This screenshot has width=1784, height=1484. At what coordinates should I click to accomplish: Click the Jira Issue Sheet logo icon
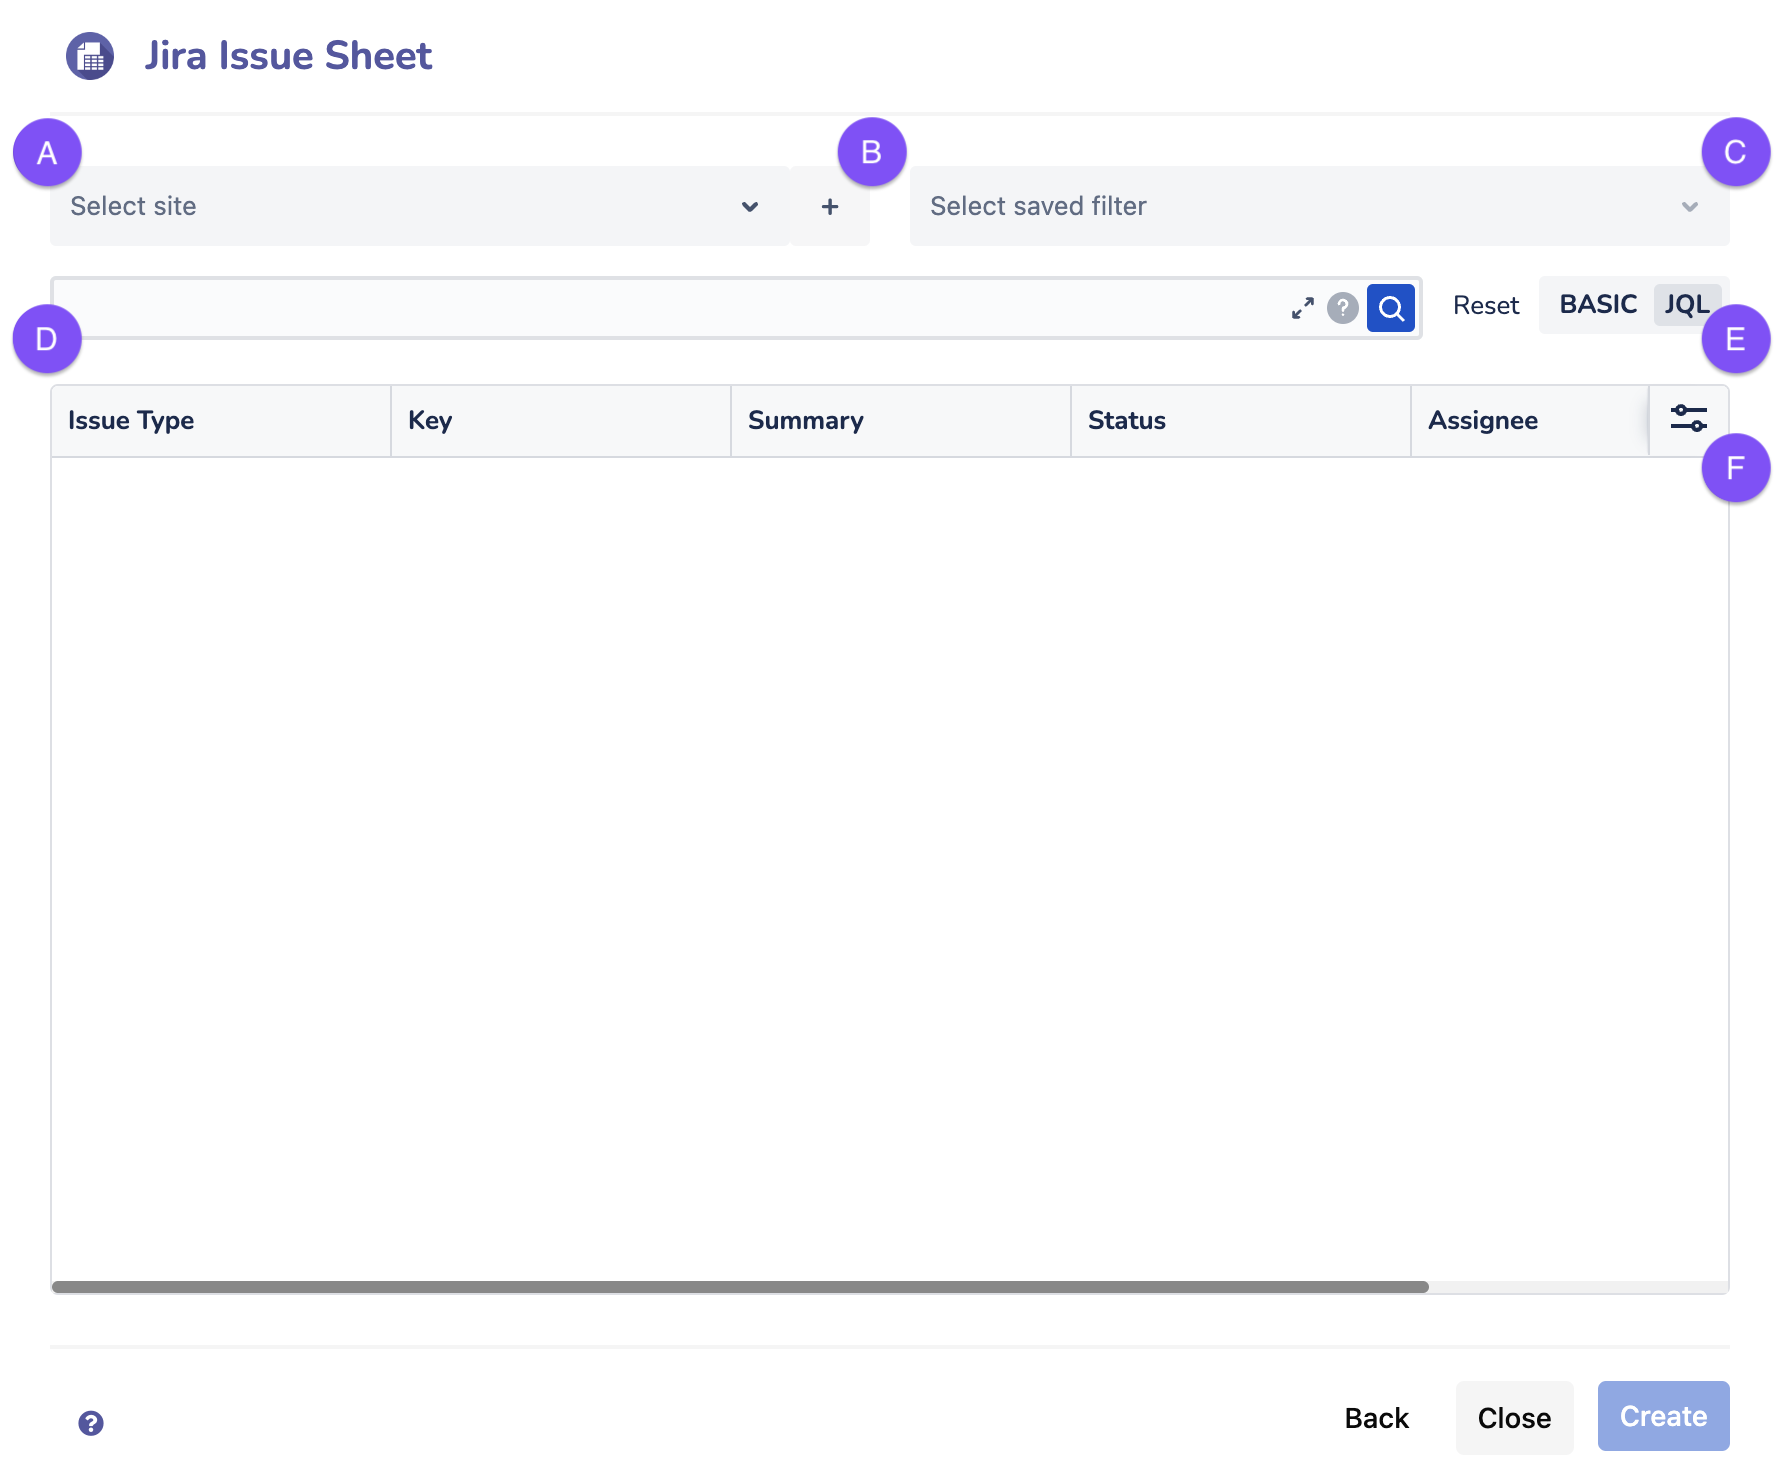pyautogui.click(x=90, y=56)
